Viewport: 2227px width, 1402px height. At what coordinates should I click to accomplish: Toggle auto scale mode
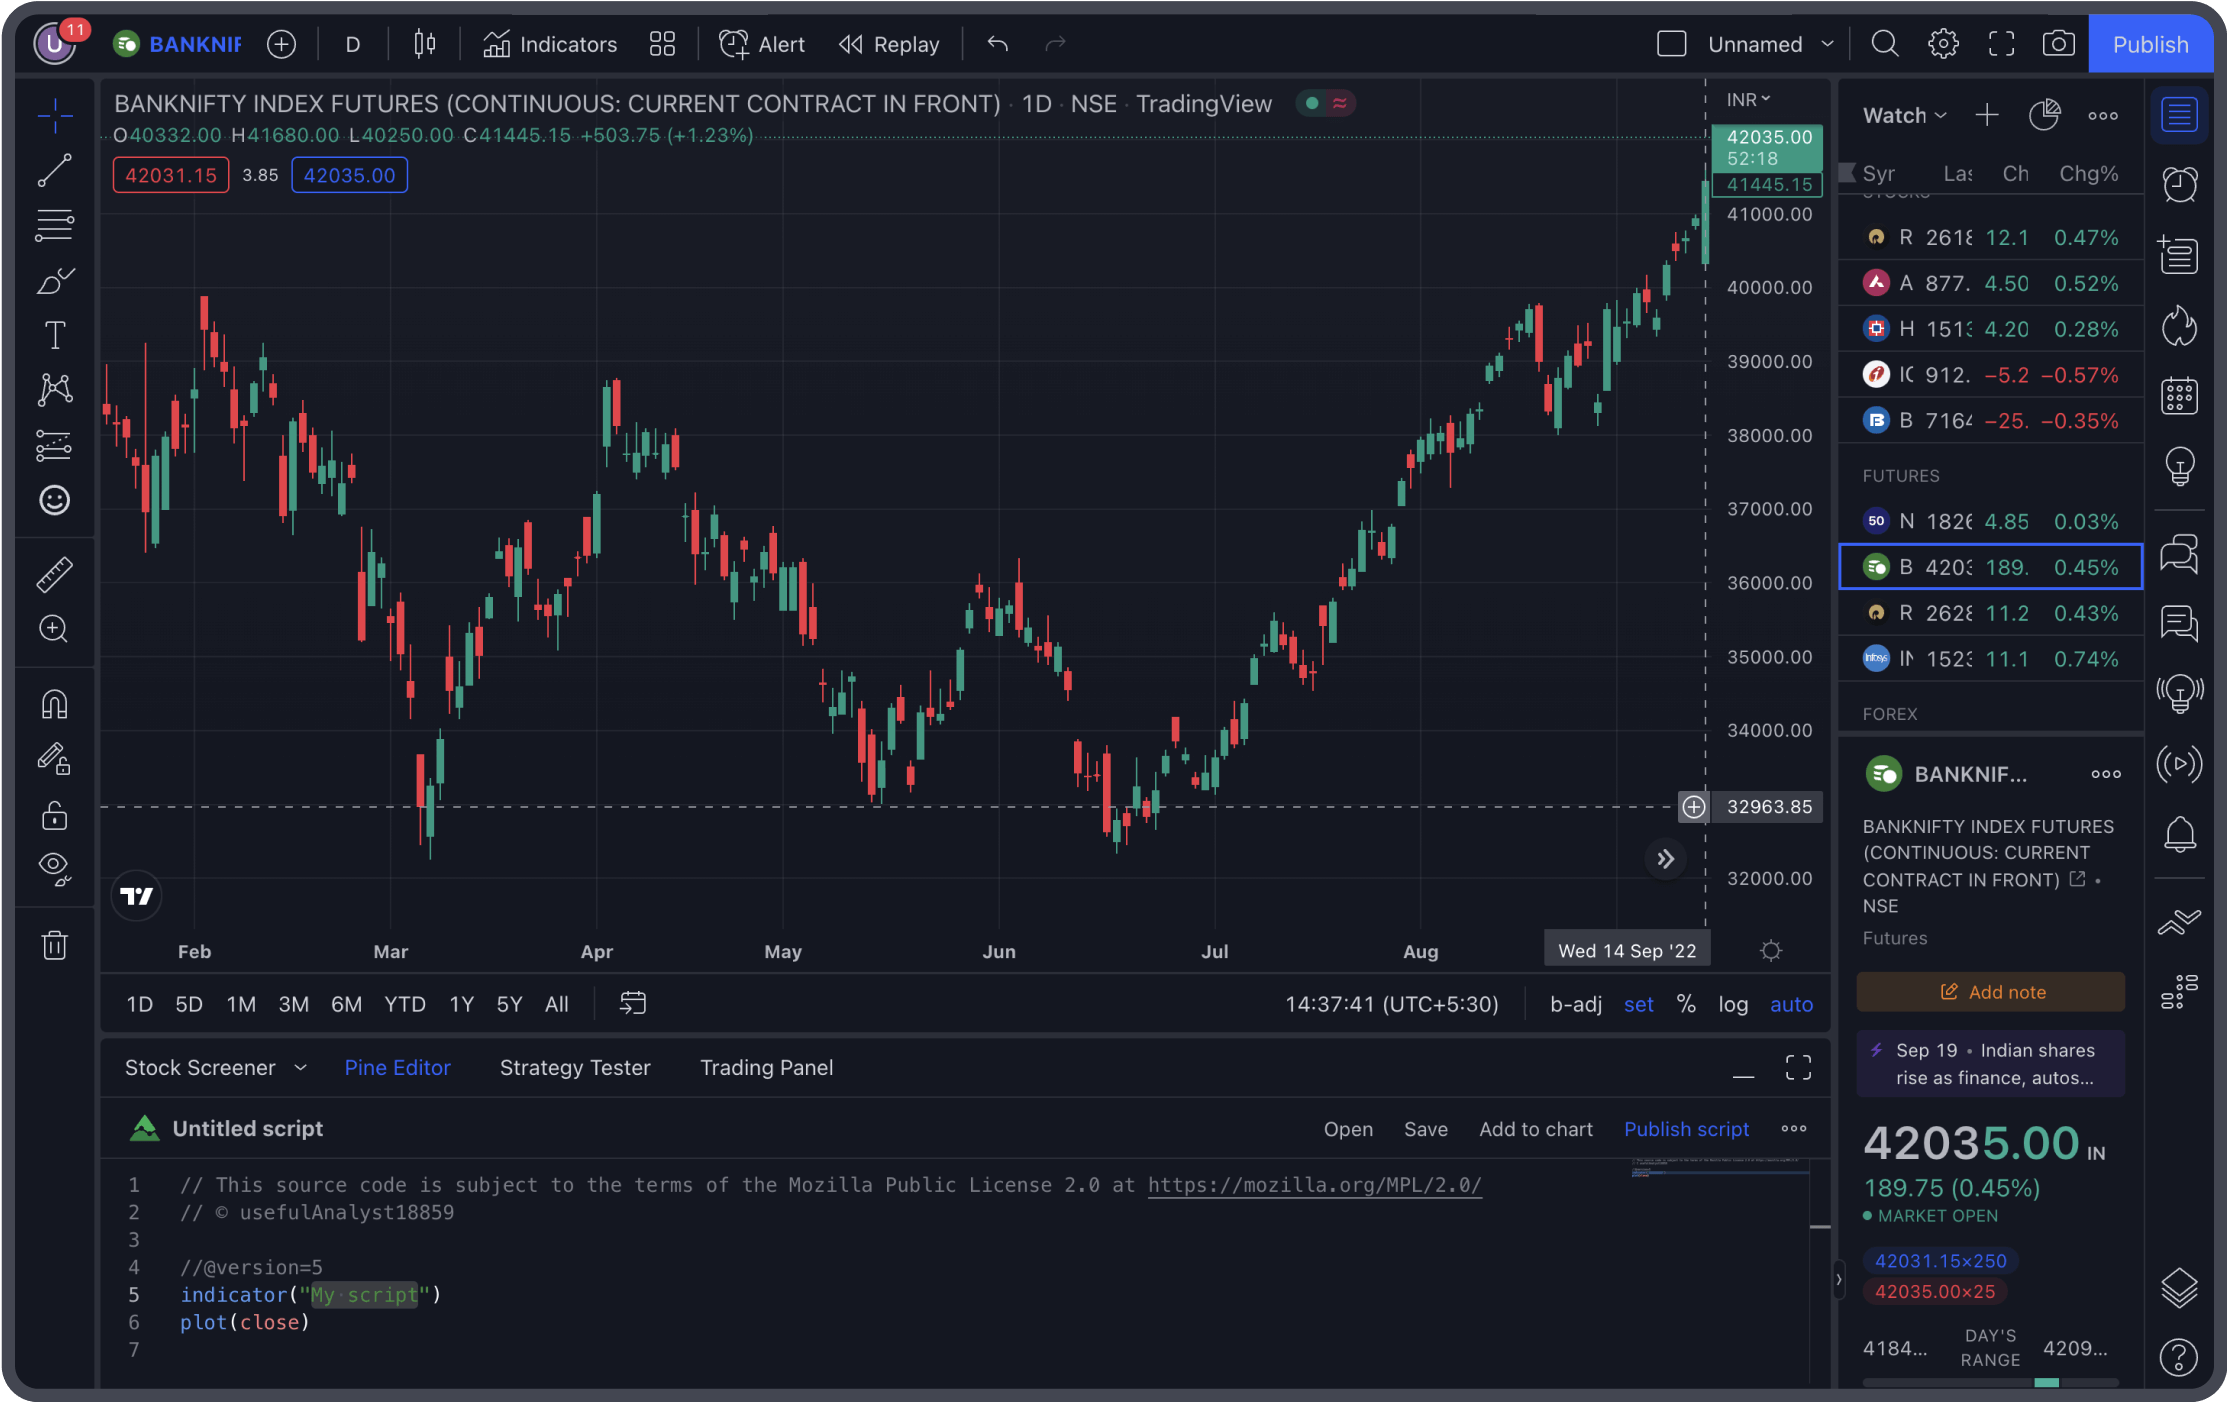pyautogui.click(x=1791, y=1004)
